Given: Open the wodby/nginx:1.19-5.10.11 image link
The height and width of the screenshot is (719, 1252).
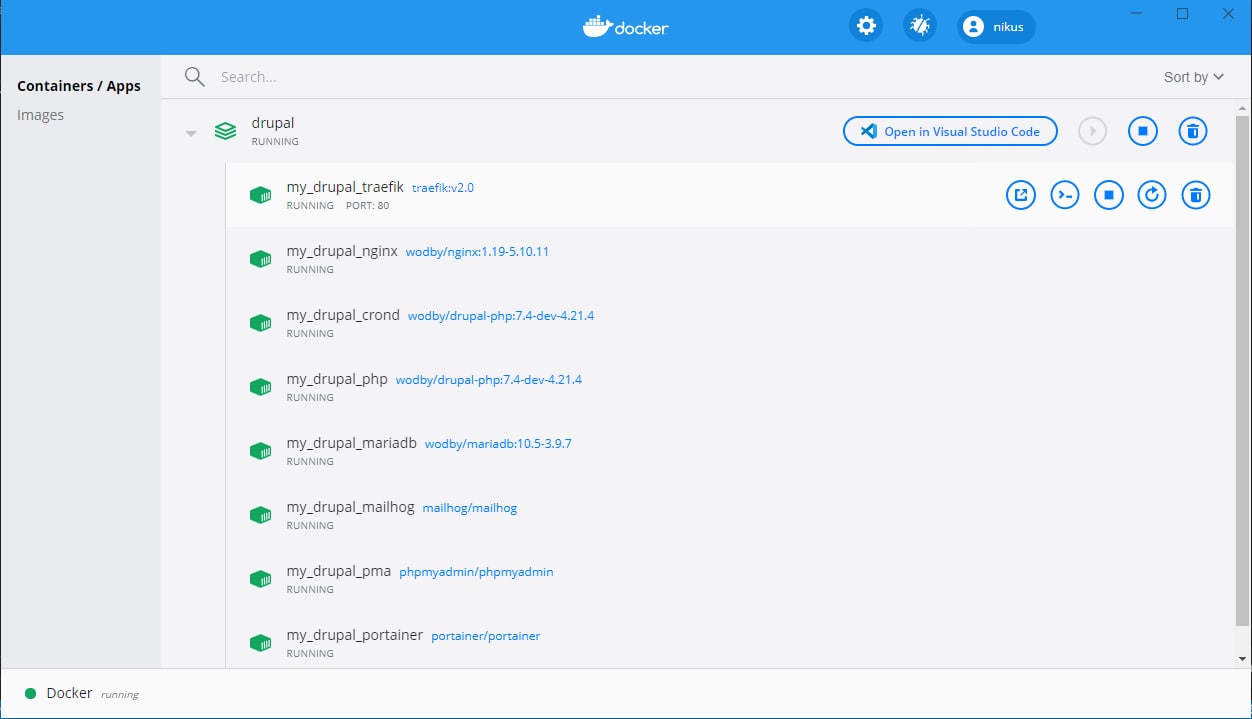Looking at the screenshot, I should (x=477, y=252).
